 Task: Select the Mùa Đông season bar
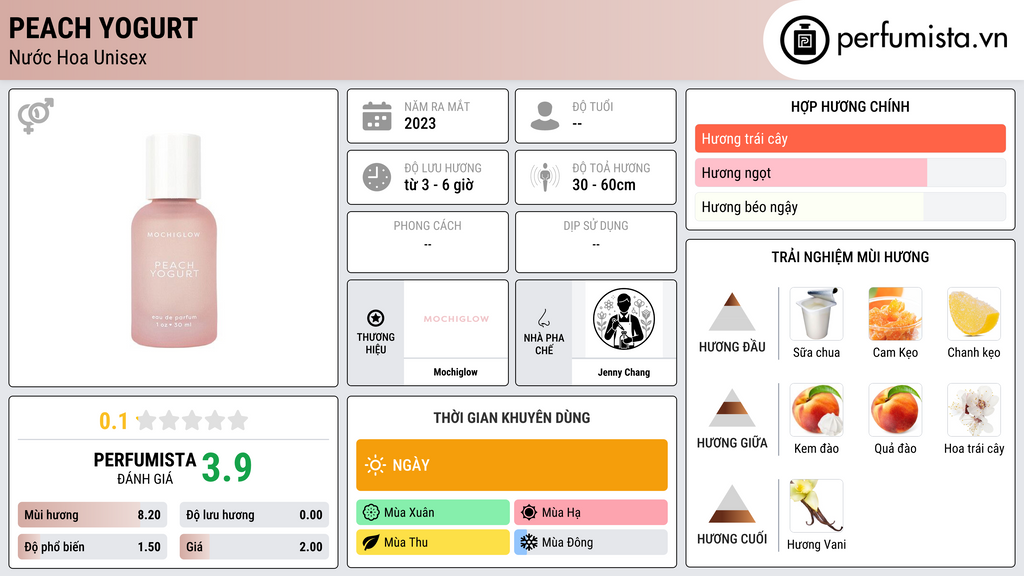(x=591, y=542)
